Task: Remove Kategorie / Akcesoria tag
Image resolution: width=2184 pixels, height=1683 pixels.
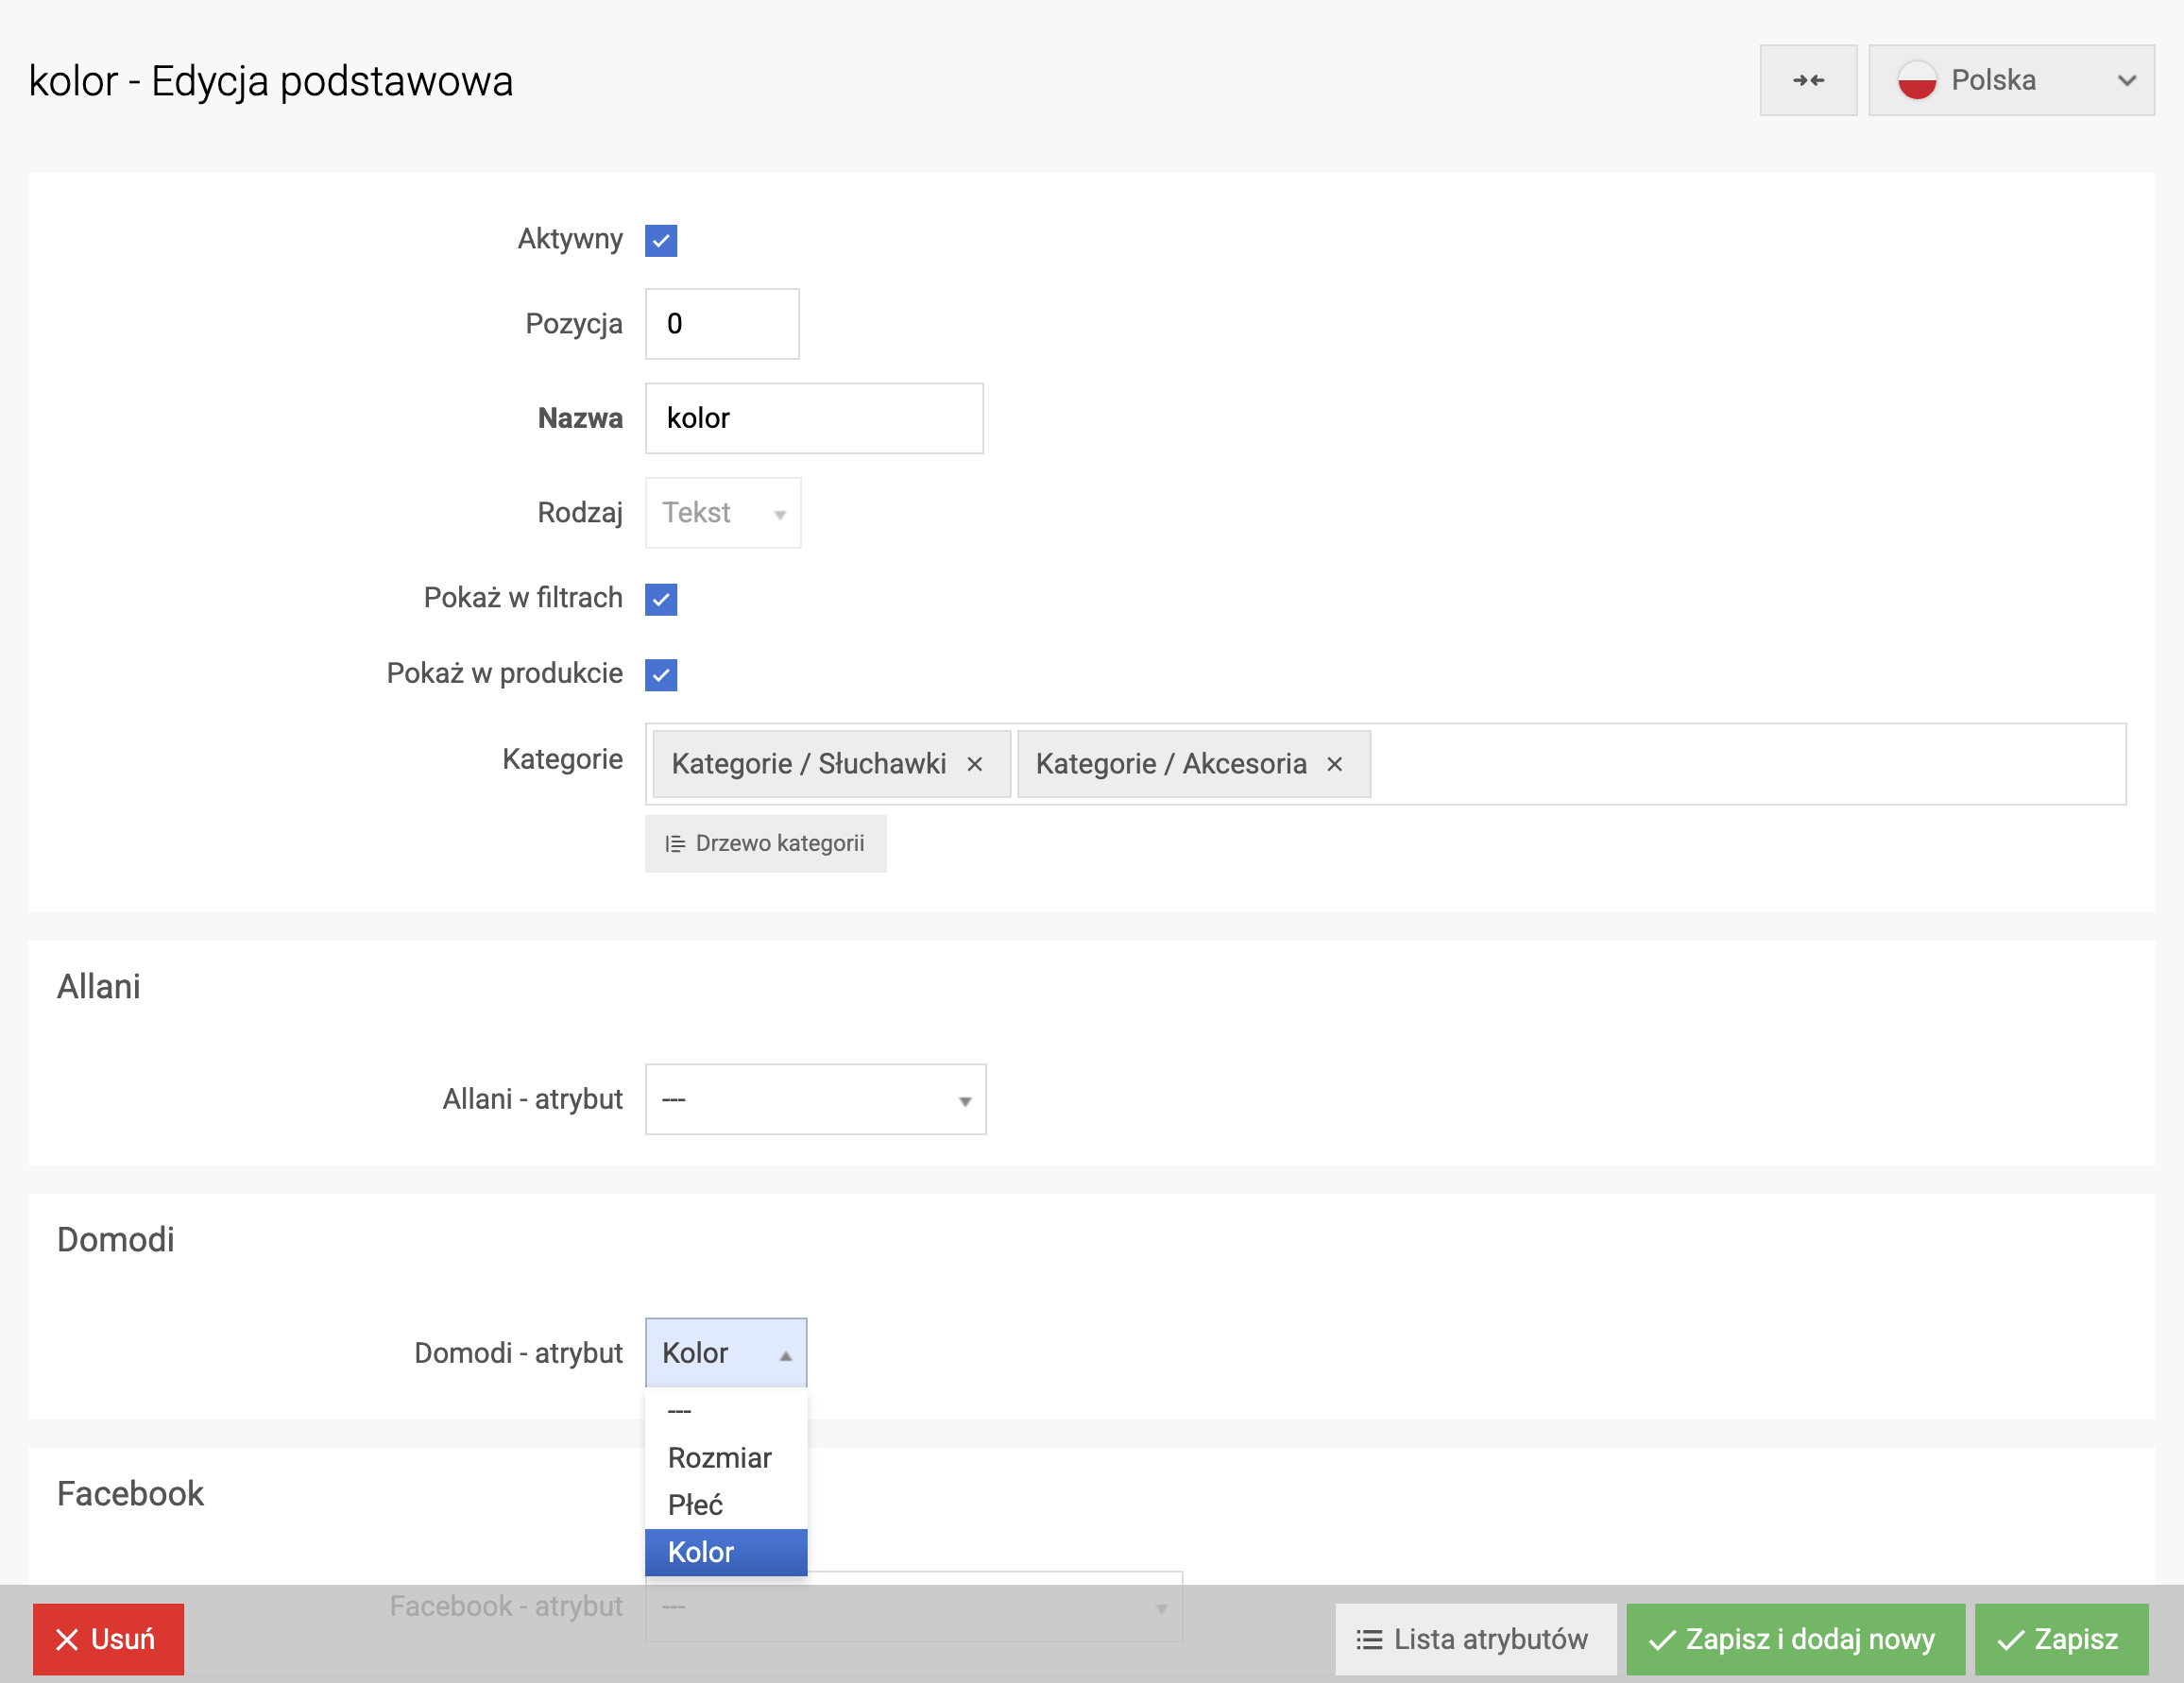Action: tap(1333, 764)
